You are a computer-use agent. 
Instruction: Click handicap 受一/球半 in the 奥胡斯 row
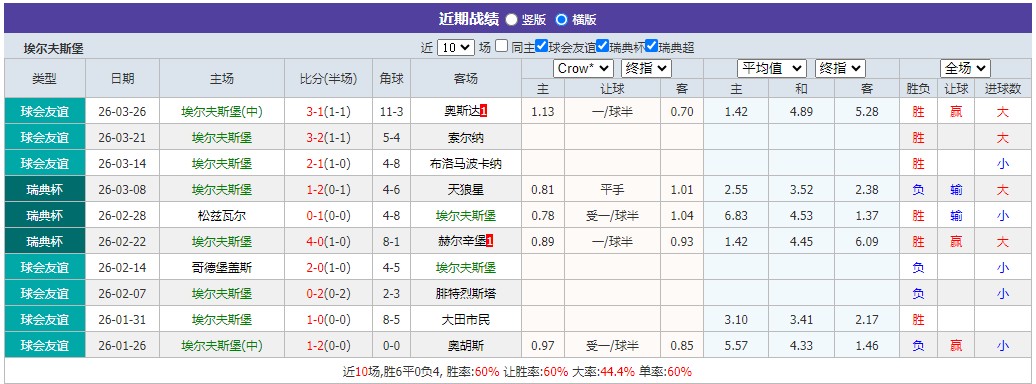pos(612,346)
